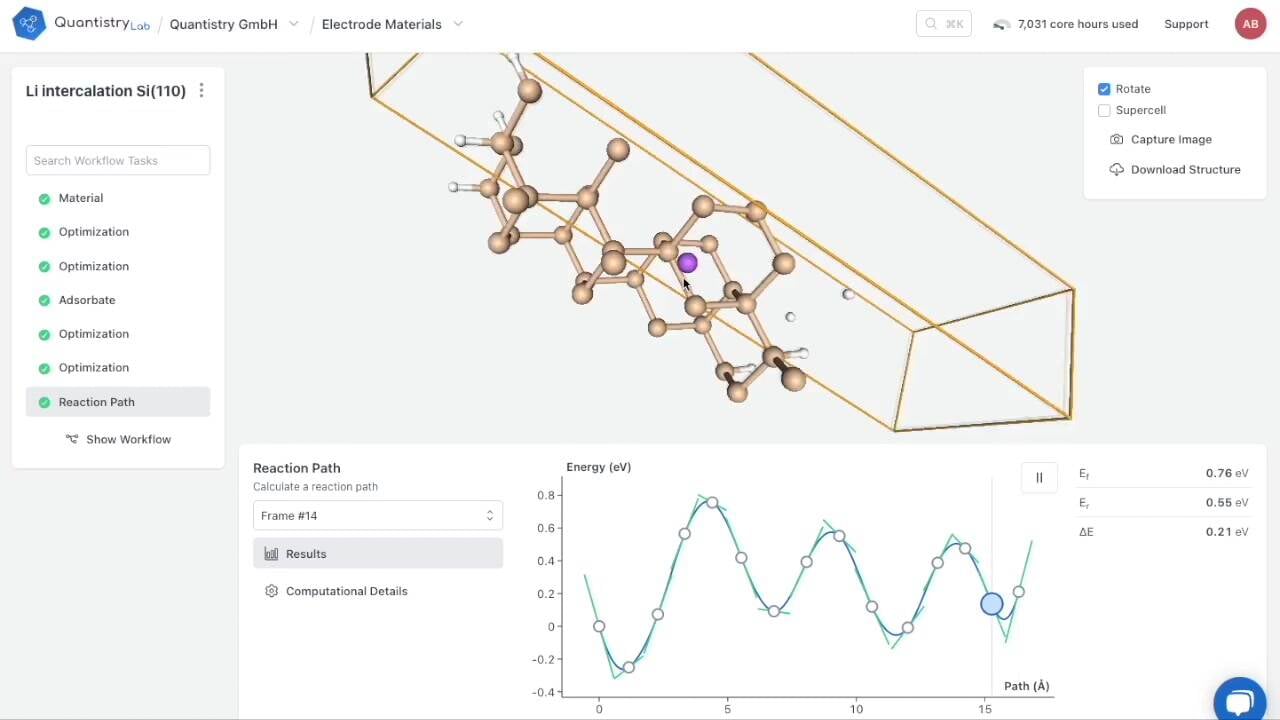Open the three-dot menu beside Li intercalation Si(110)
Viewport: 1280px width, 720px height.
201,91
